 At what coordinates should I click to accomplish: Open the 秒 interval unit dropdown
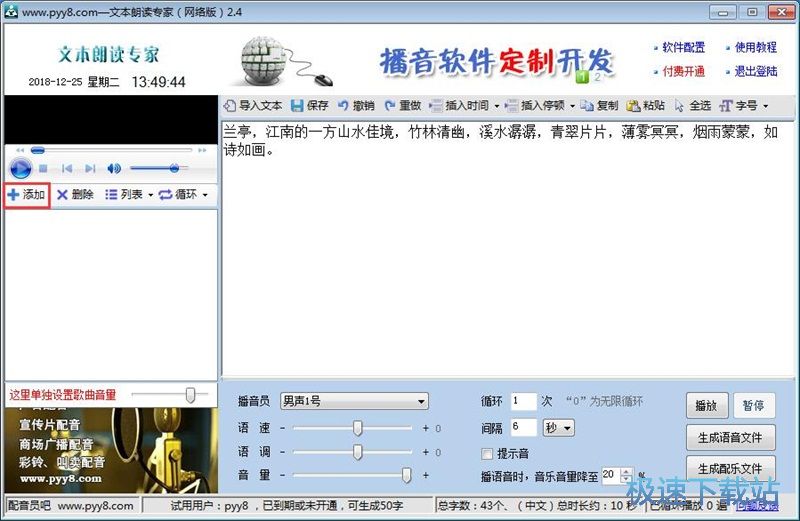point(559,428)
